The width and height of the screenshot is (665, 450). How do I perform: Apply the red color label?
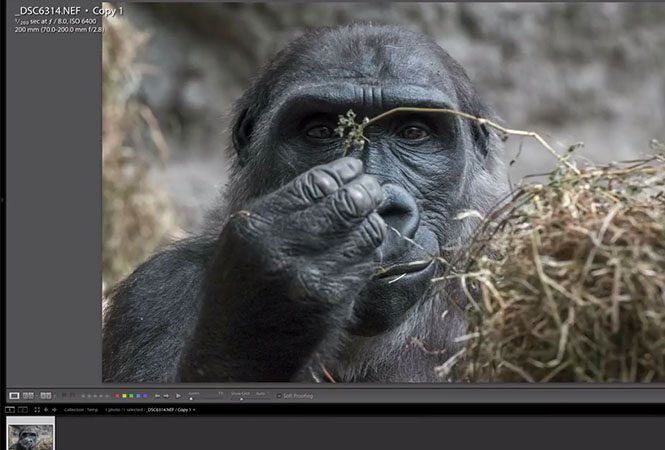coord(117,396)
